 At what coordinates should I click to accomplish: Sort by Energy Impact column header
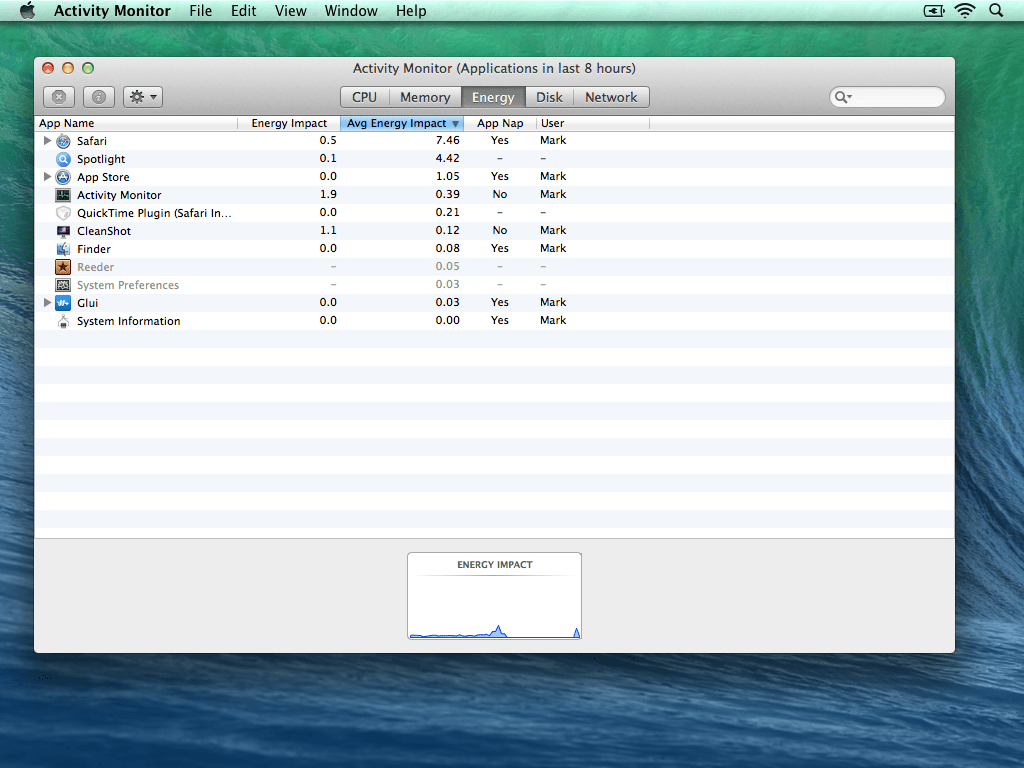289,123
